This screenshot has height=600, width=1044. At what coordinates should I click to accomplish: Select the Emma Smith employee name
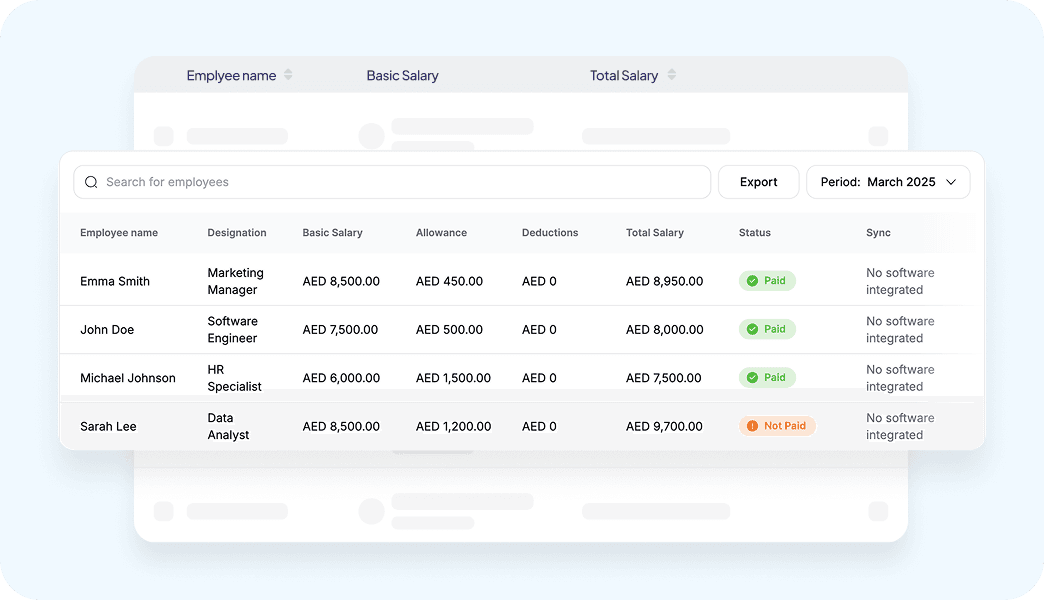click(115, 281)
